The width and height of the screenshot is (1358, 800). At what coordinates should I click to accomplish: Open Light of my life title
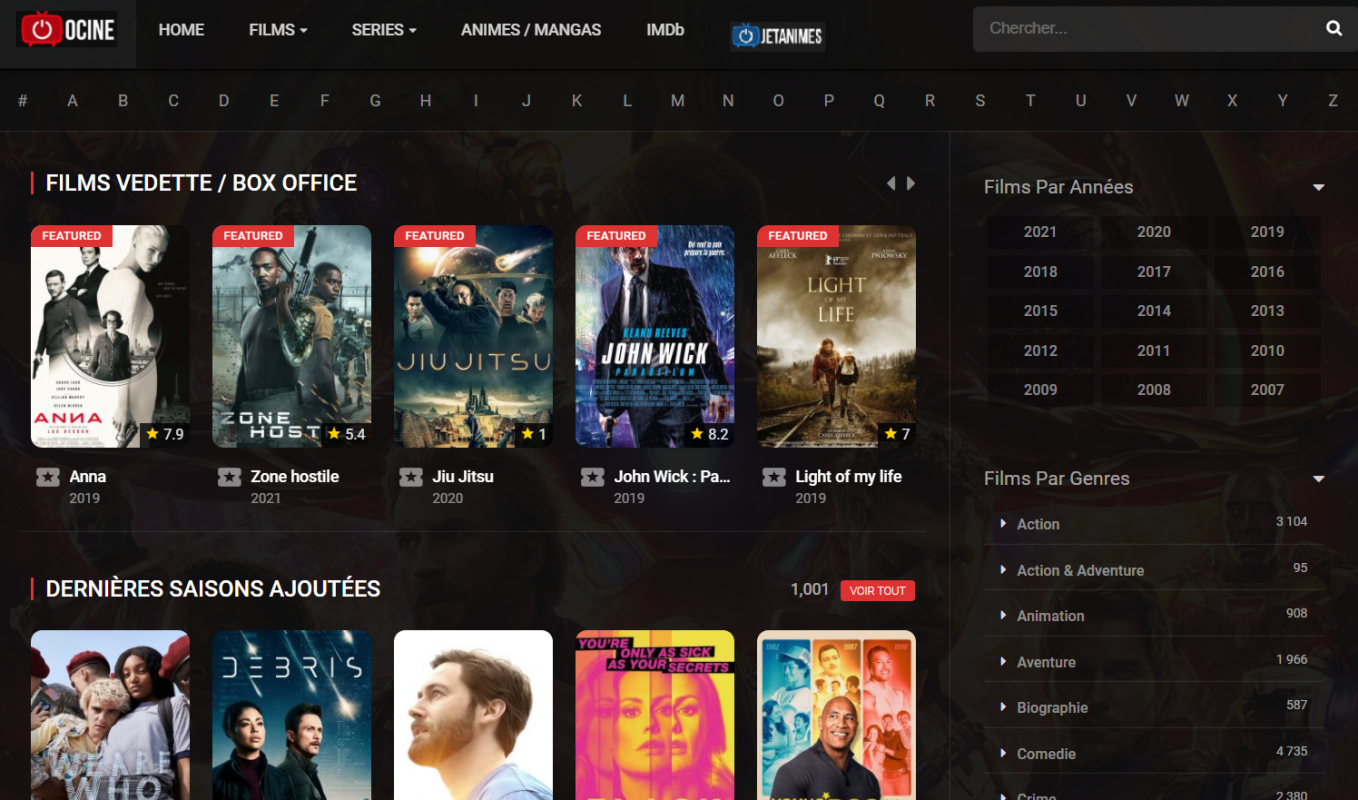point(849,477)
